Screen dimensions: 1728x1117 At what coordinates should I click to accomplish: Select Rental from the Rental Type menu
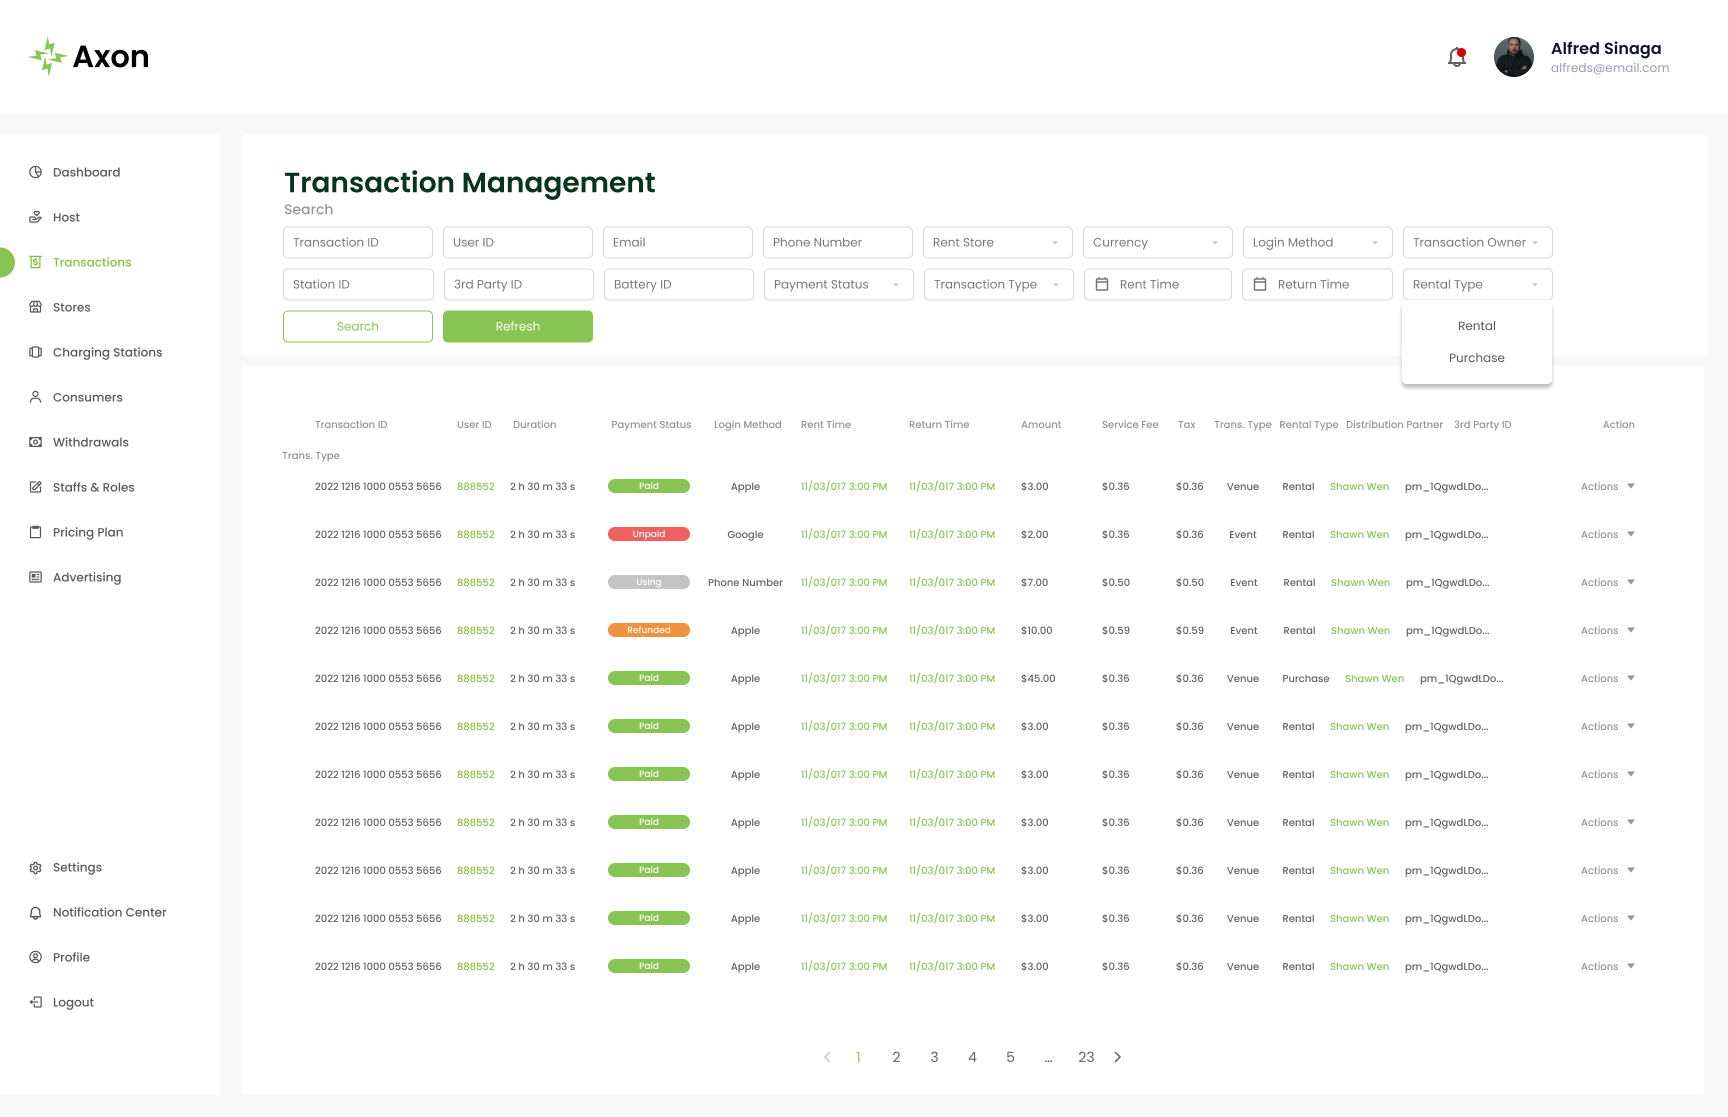[1477, 326]
